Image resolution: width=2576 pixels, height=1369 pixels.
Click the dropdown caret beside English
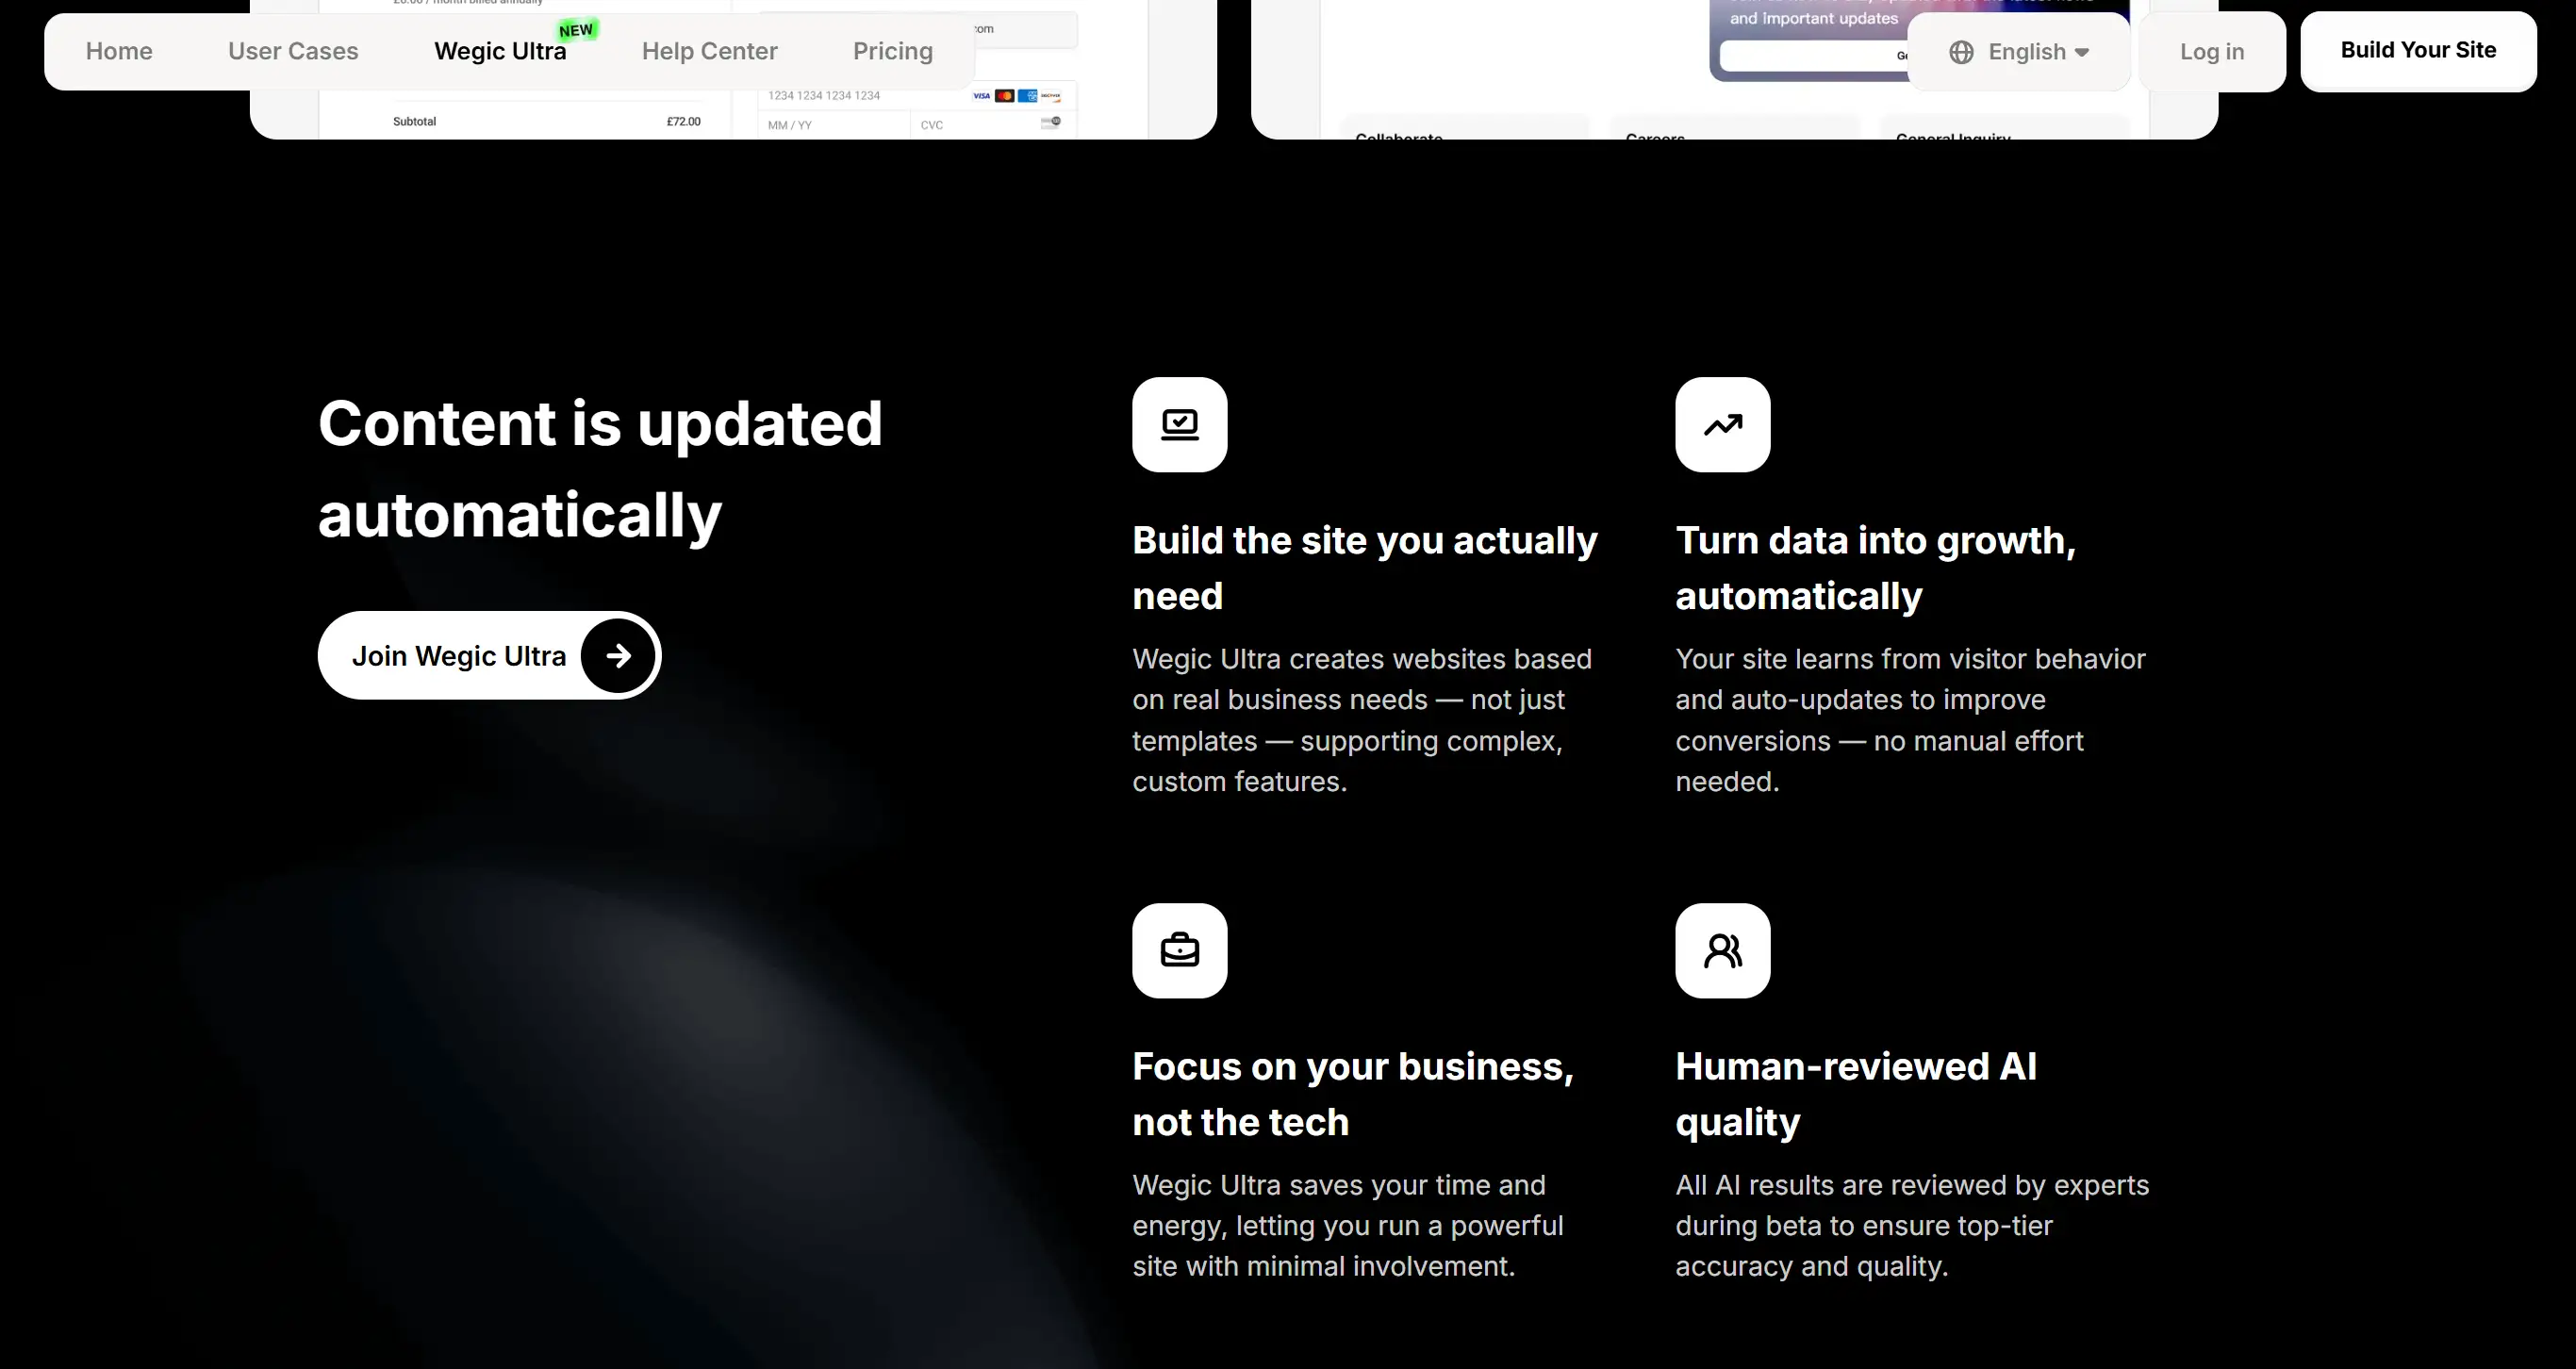click(2082, 53)
